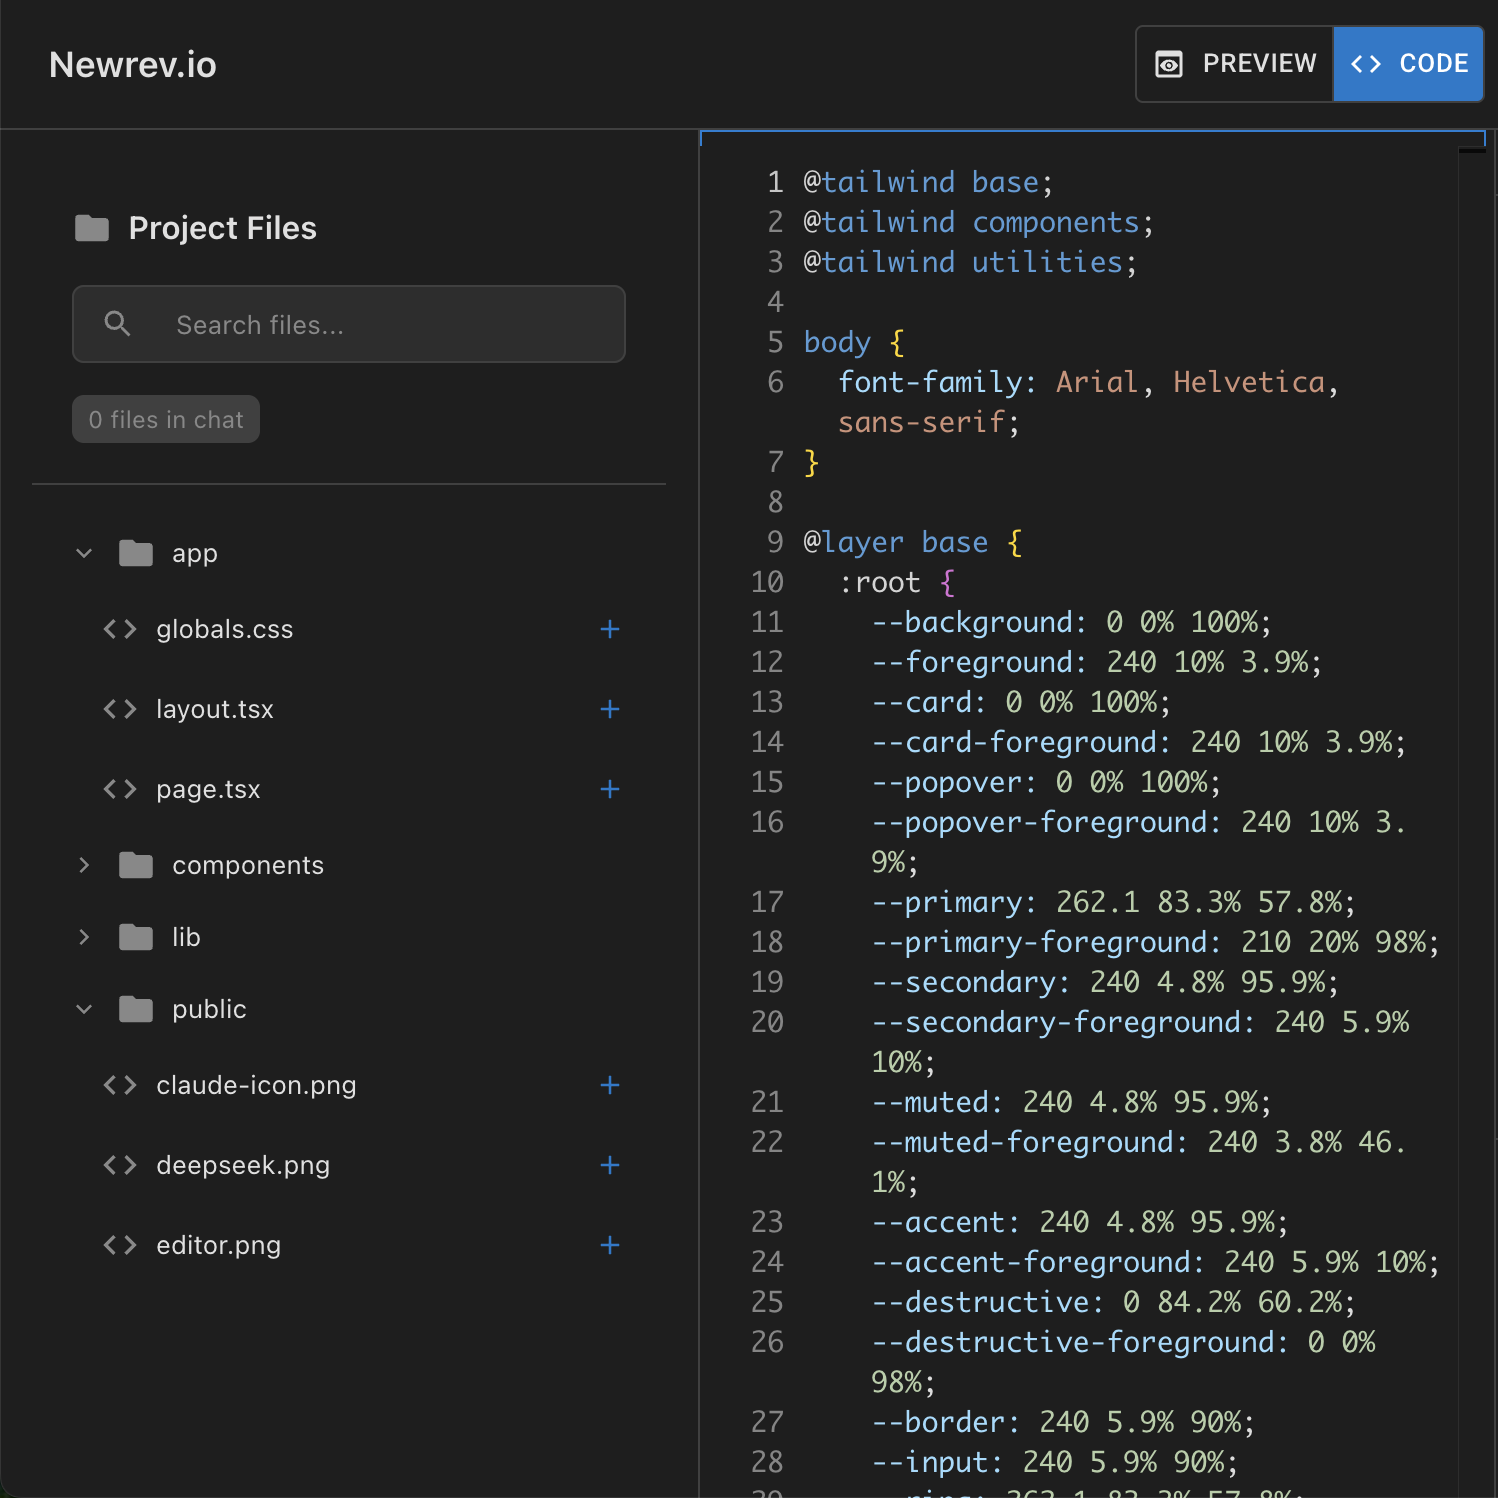Click '--card: 0 0% 100%;' line
This screenshot has height=1498, width=1498.
click(1021, 702)
